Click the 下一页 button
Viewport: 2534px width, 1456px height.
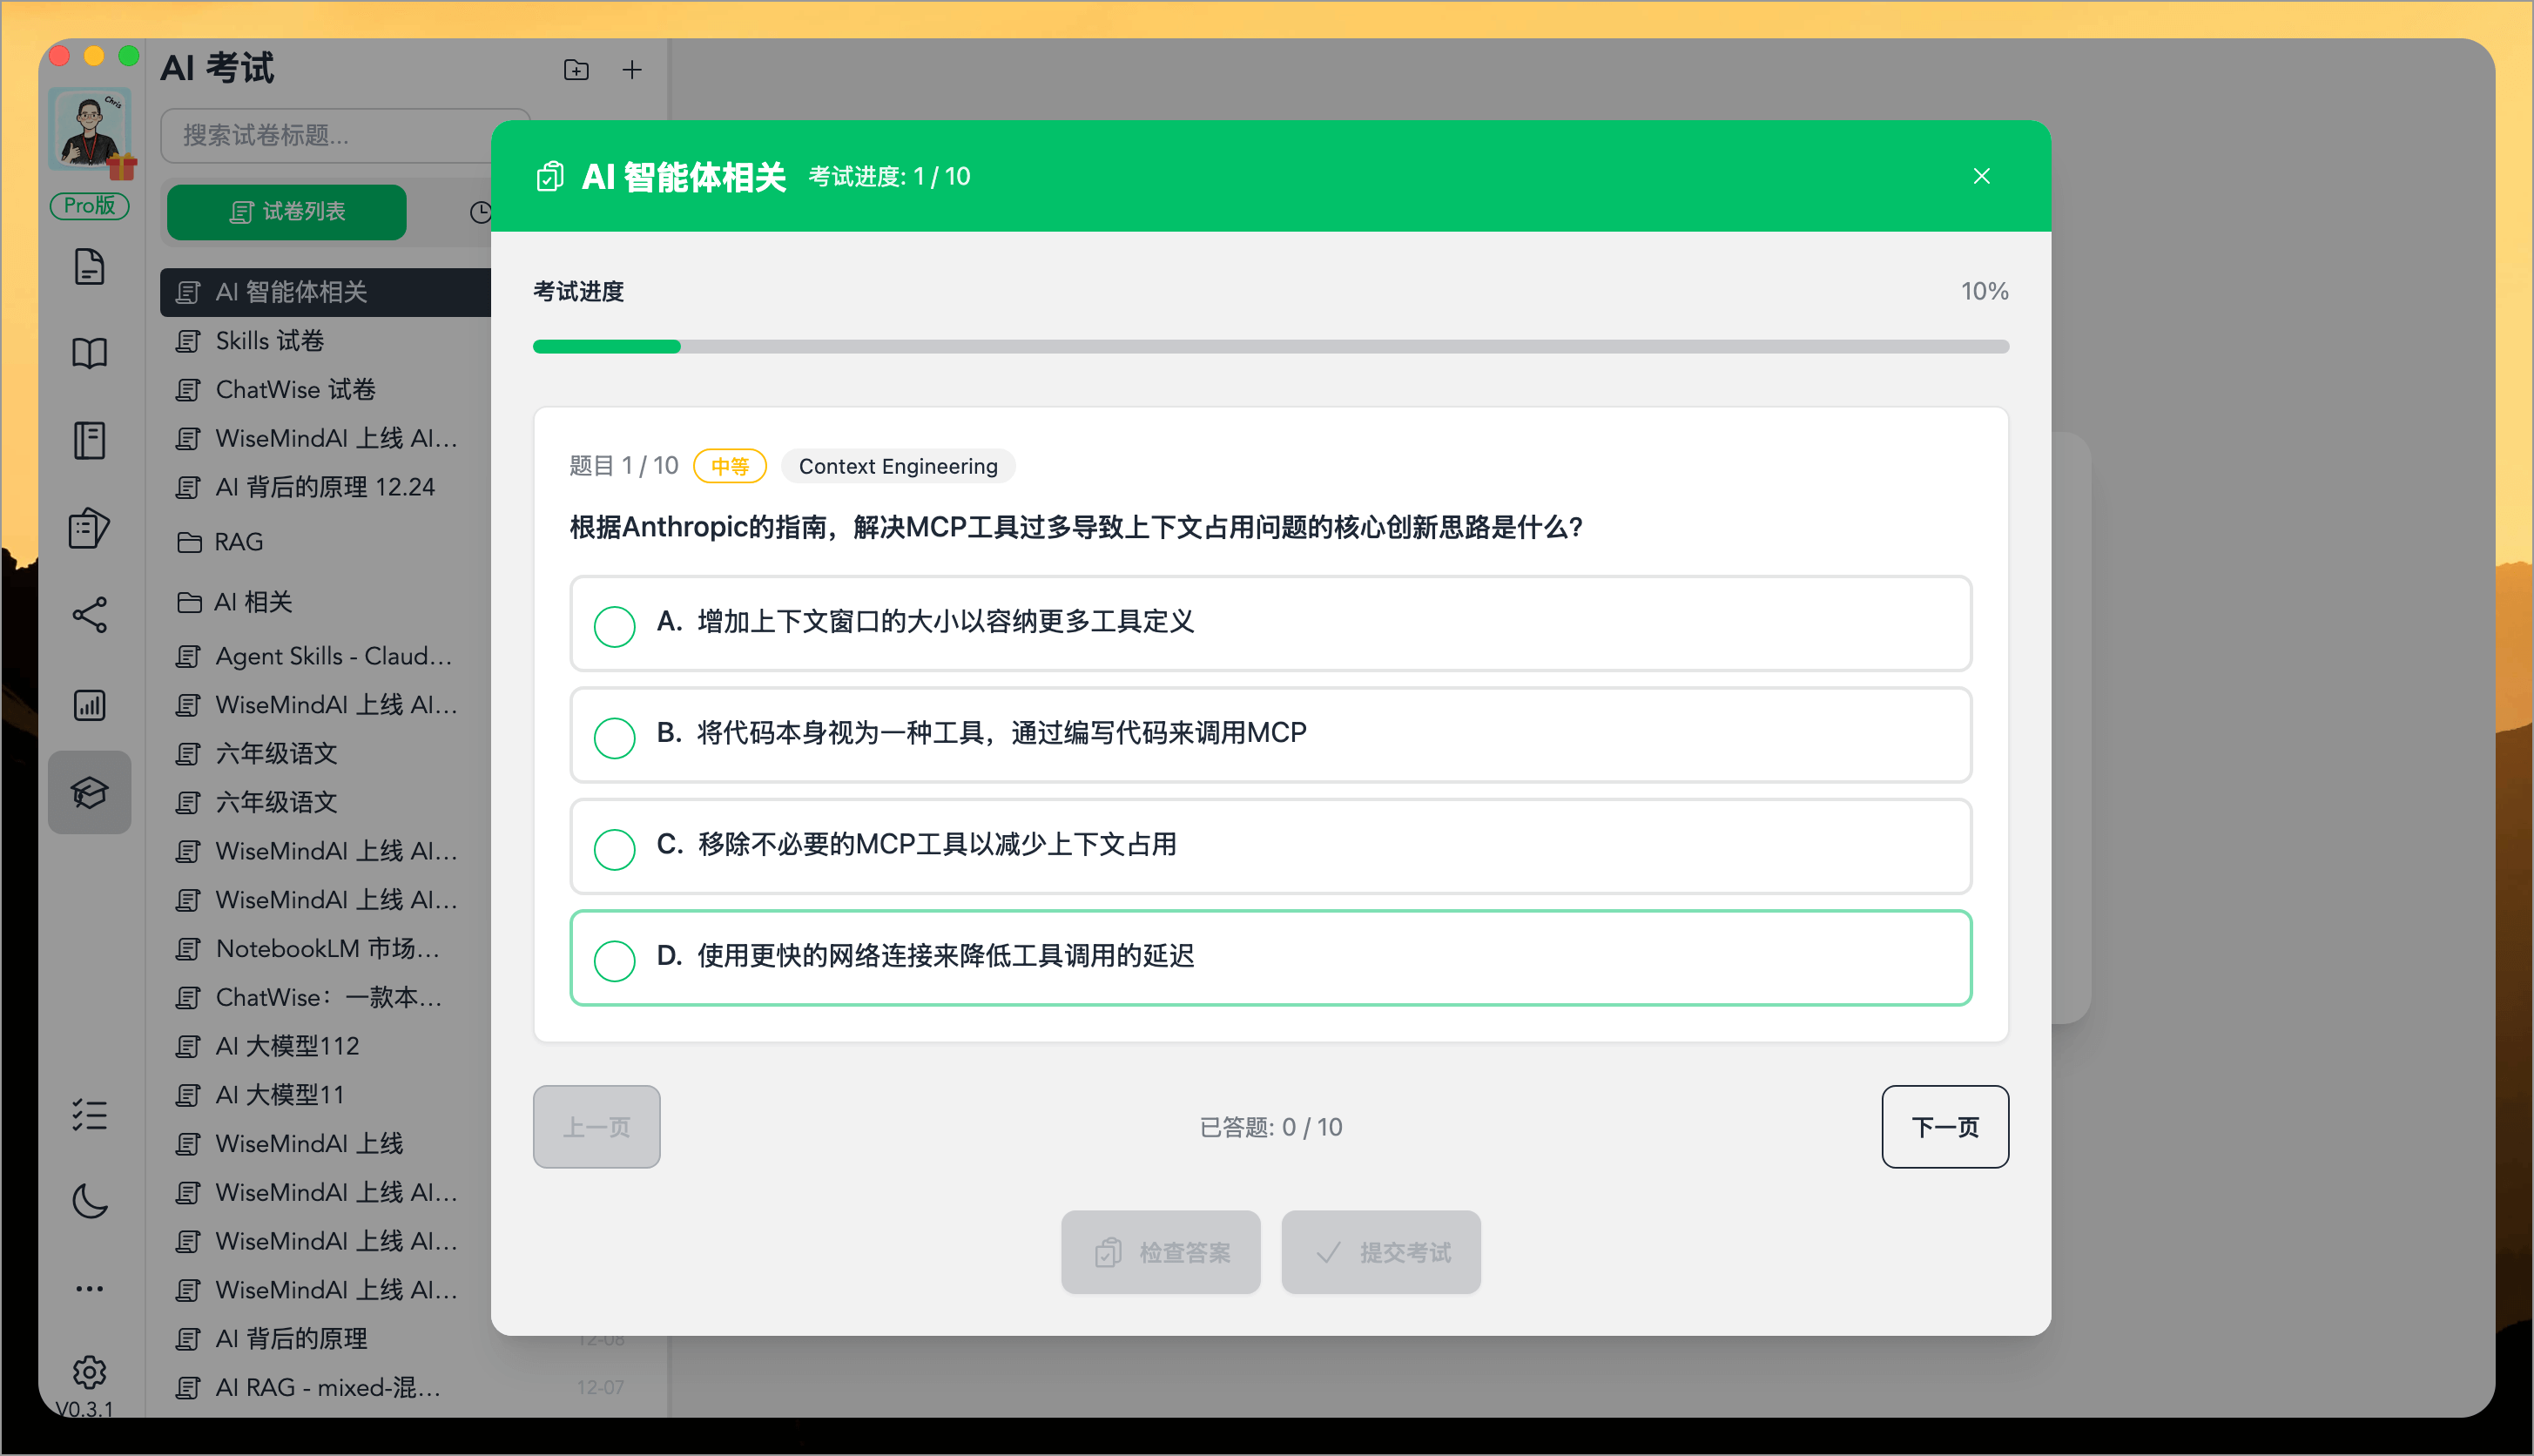coord(1944,1126)
